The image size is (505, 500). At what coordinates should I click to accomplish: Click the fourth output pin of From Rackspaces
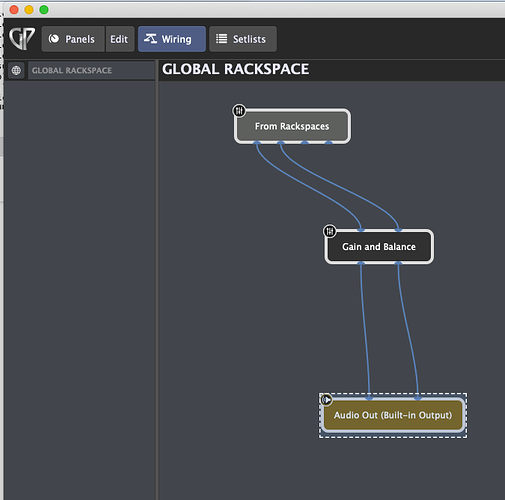tap(329, 143)
